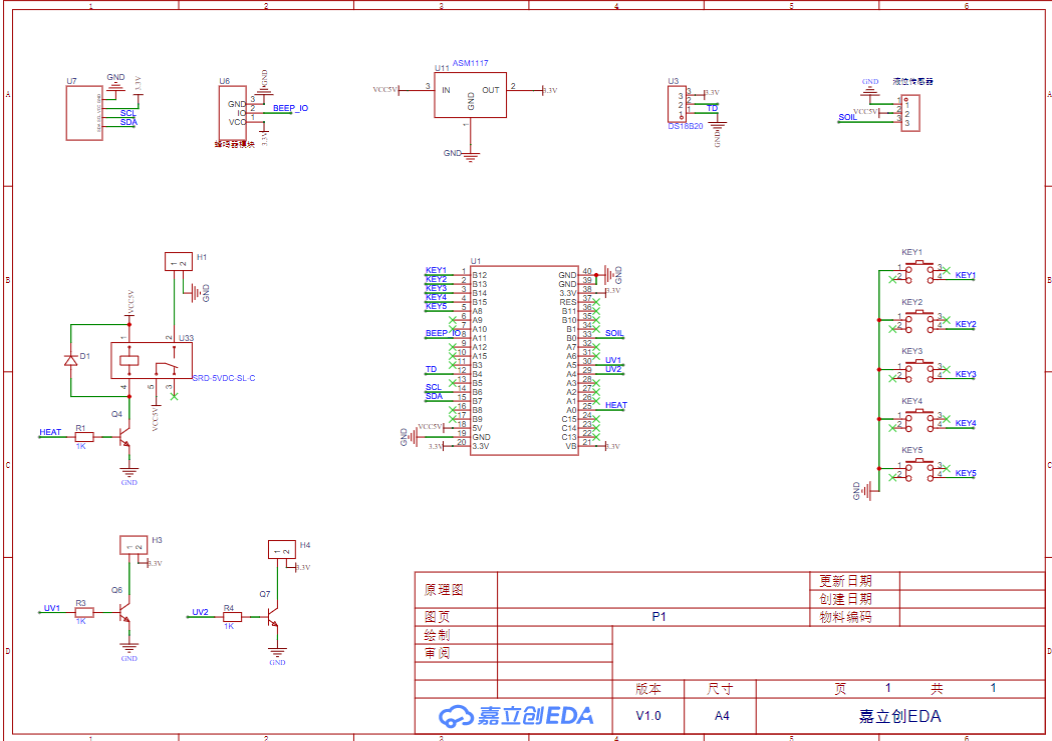Click the KEY1 net label on U1 pin 1

pyautogui.click(x=435, y=270)
